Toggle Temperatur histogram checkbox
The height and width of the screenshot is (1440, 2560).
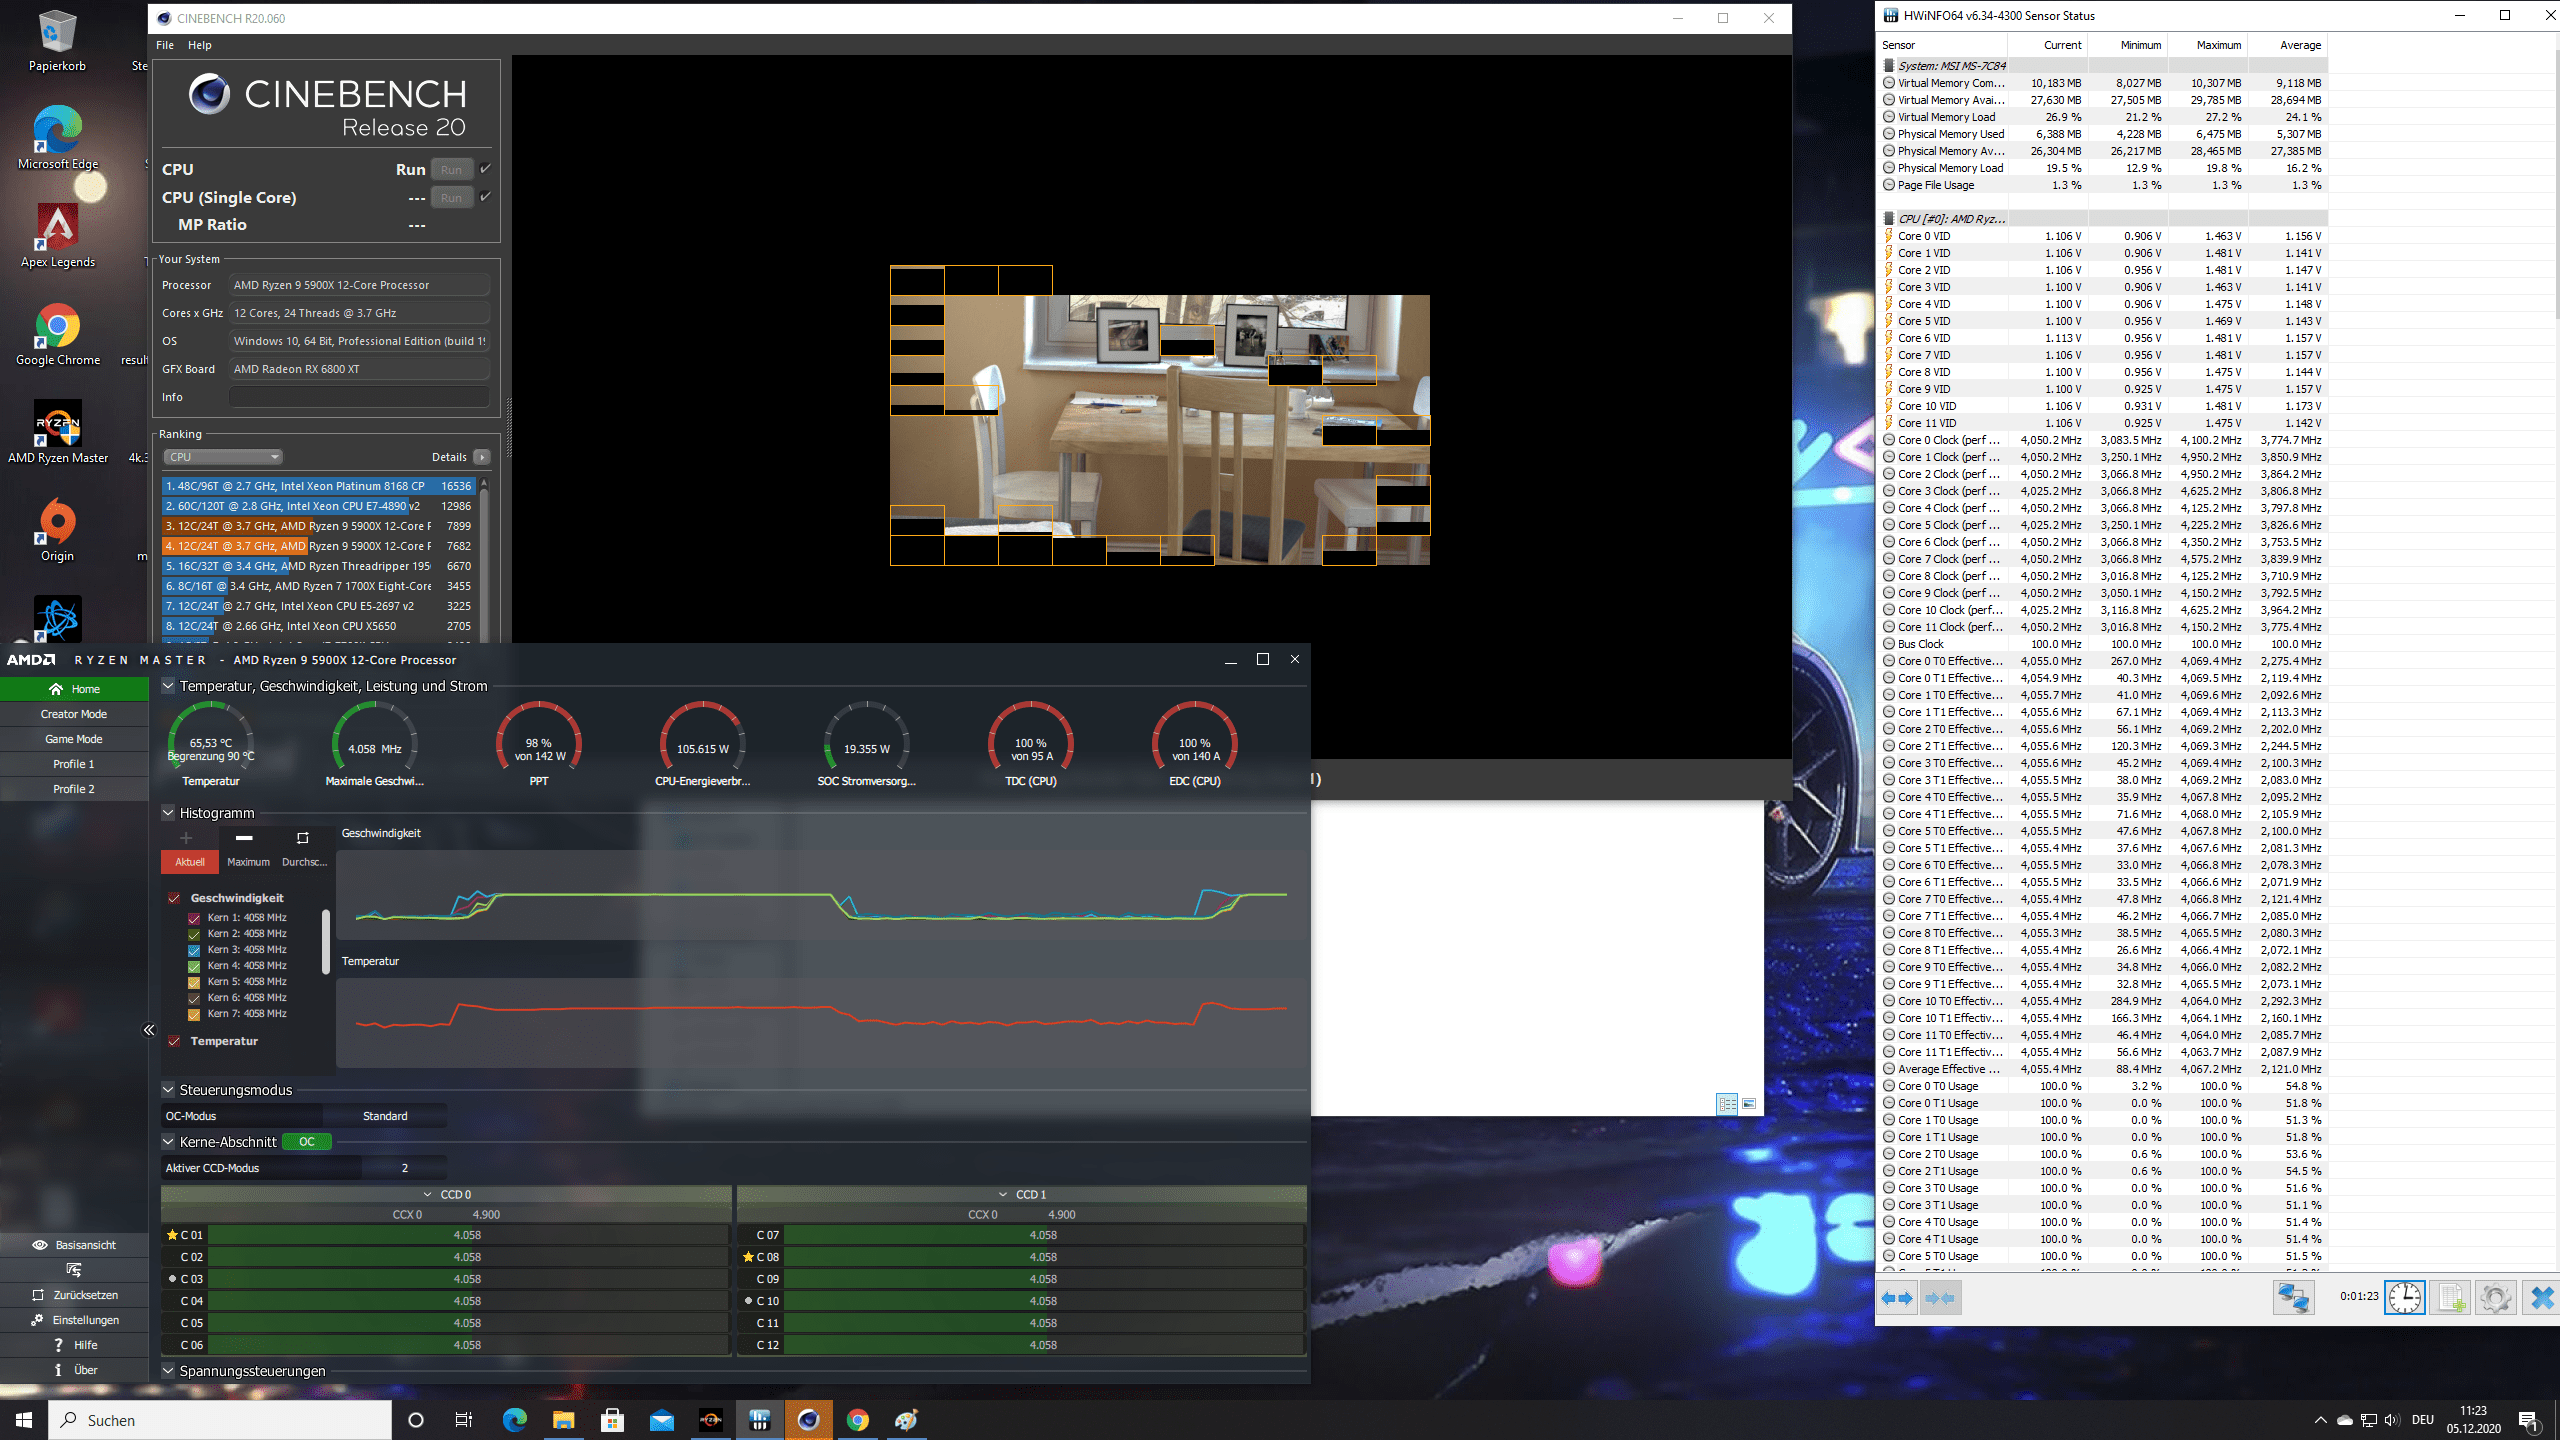click(x=174, y=1041)
